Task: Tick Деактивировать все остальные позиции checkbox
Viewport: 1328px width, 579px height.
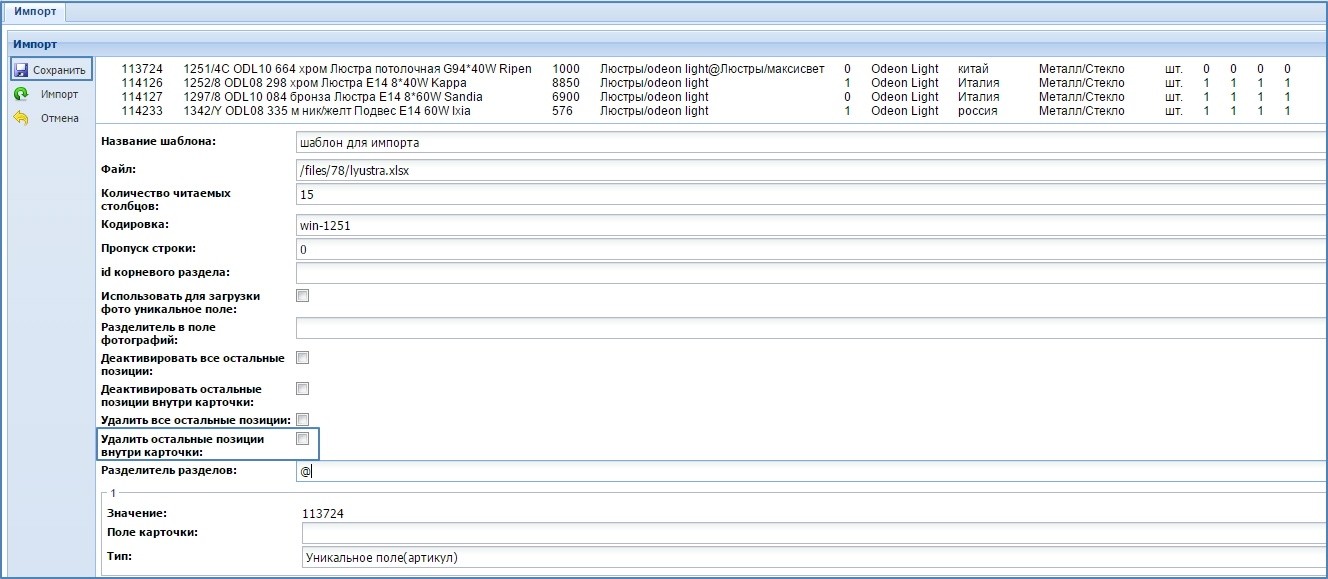Action: (303, 357)
